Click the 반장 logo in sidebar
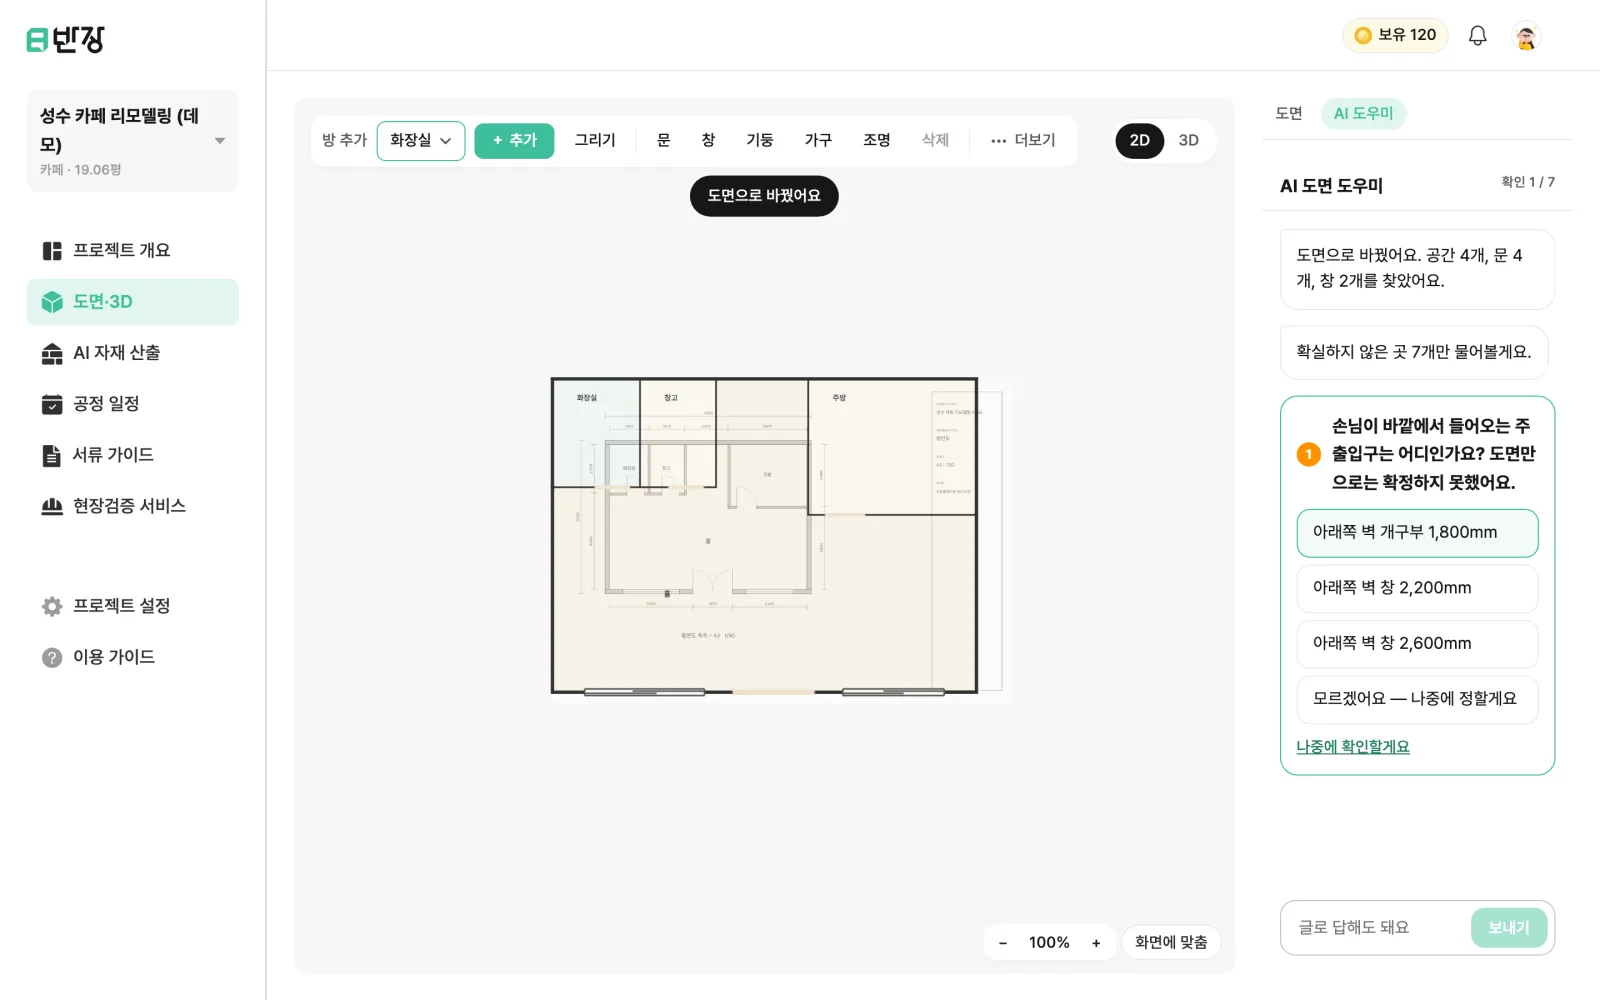Viewport: 1600px width, 1000px height. (65, 39)
